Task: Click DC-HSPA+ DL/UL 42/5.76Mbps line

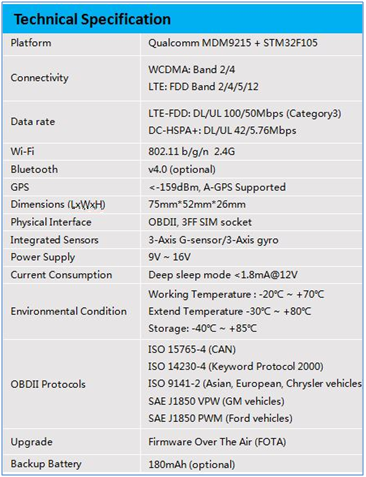Action: (x=222, y=130)
